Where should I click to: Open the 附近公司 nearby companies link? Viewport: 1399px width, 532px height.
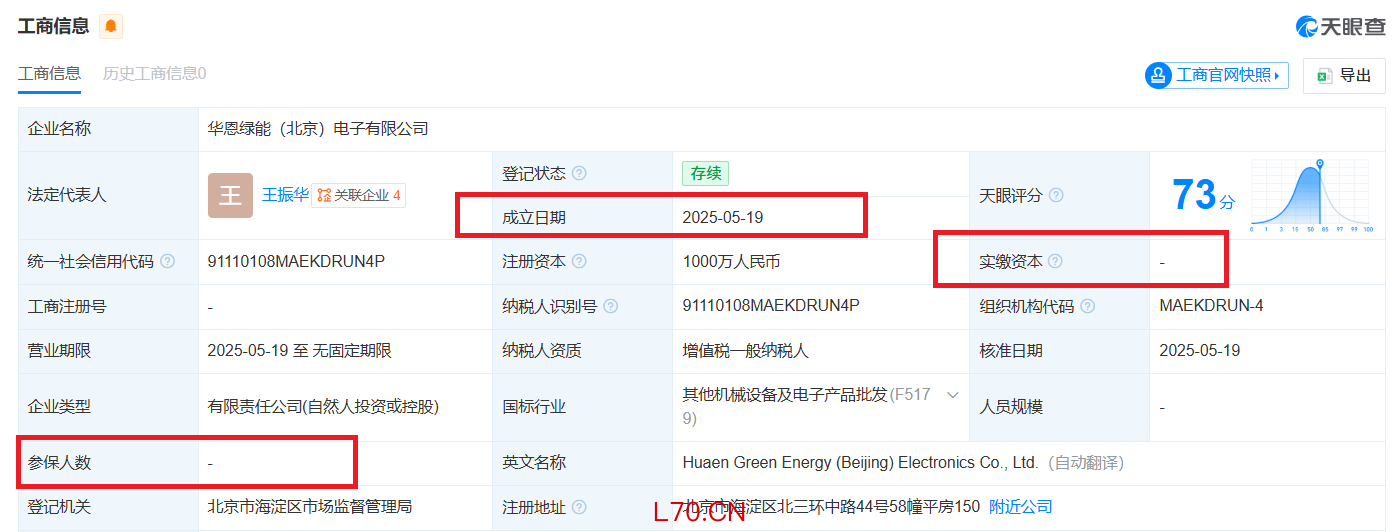(x=1020, y=507)
